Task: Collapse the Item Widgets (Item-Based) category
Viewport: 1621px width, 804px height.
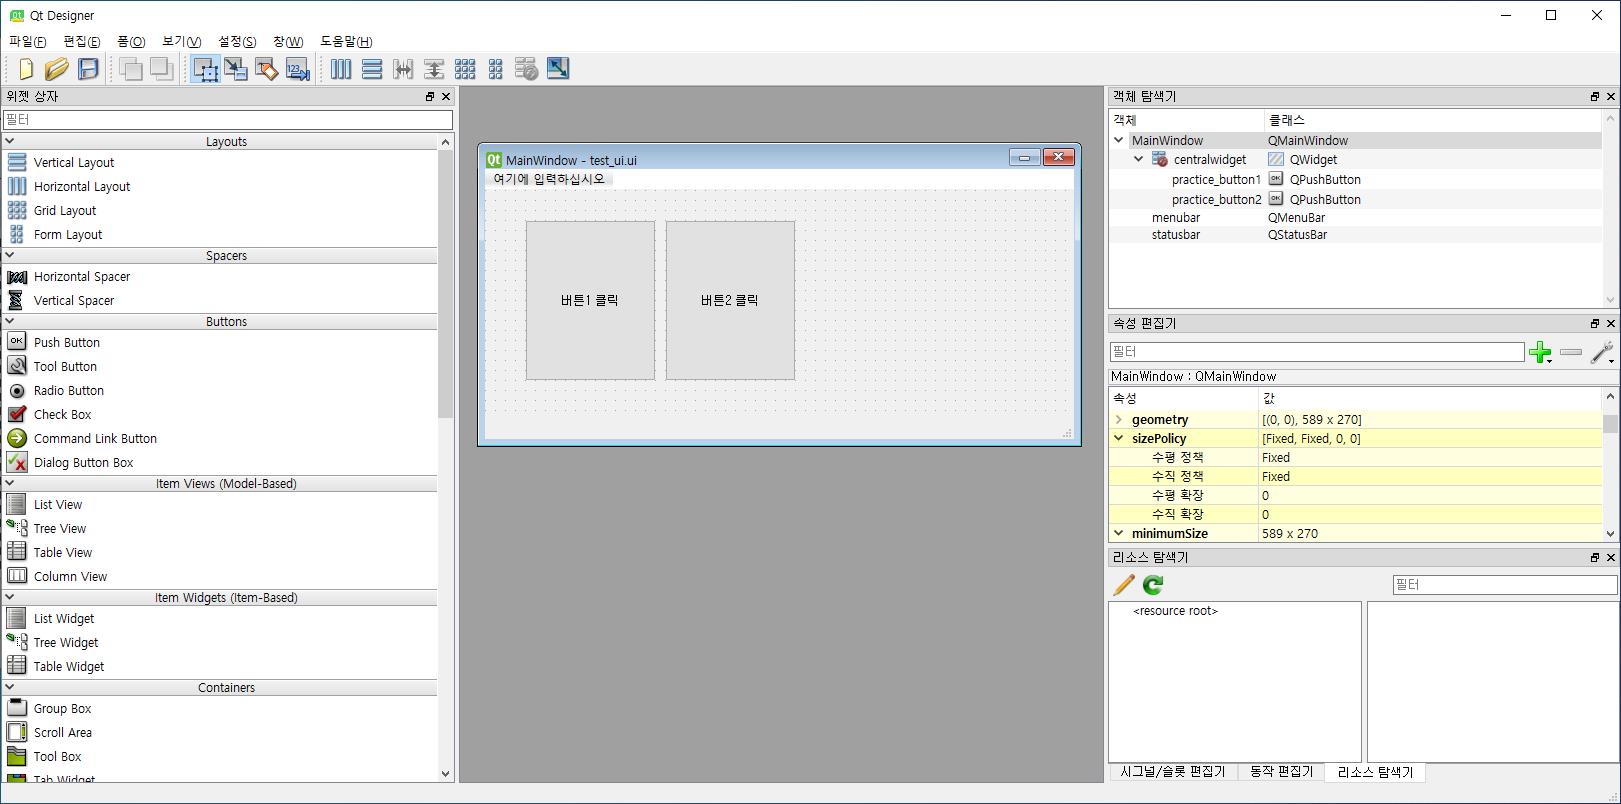Action: (10, 598)
